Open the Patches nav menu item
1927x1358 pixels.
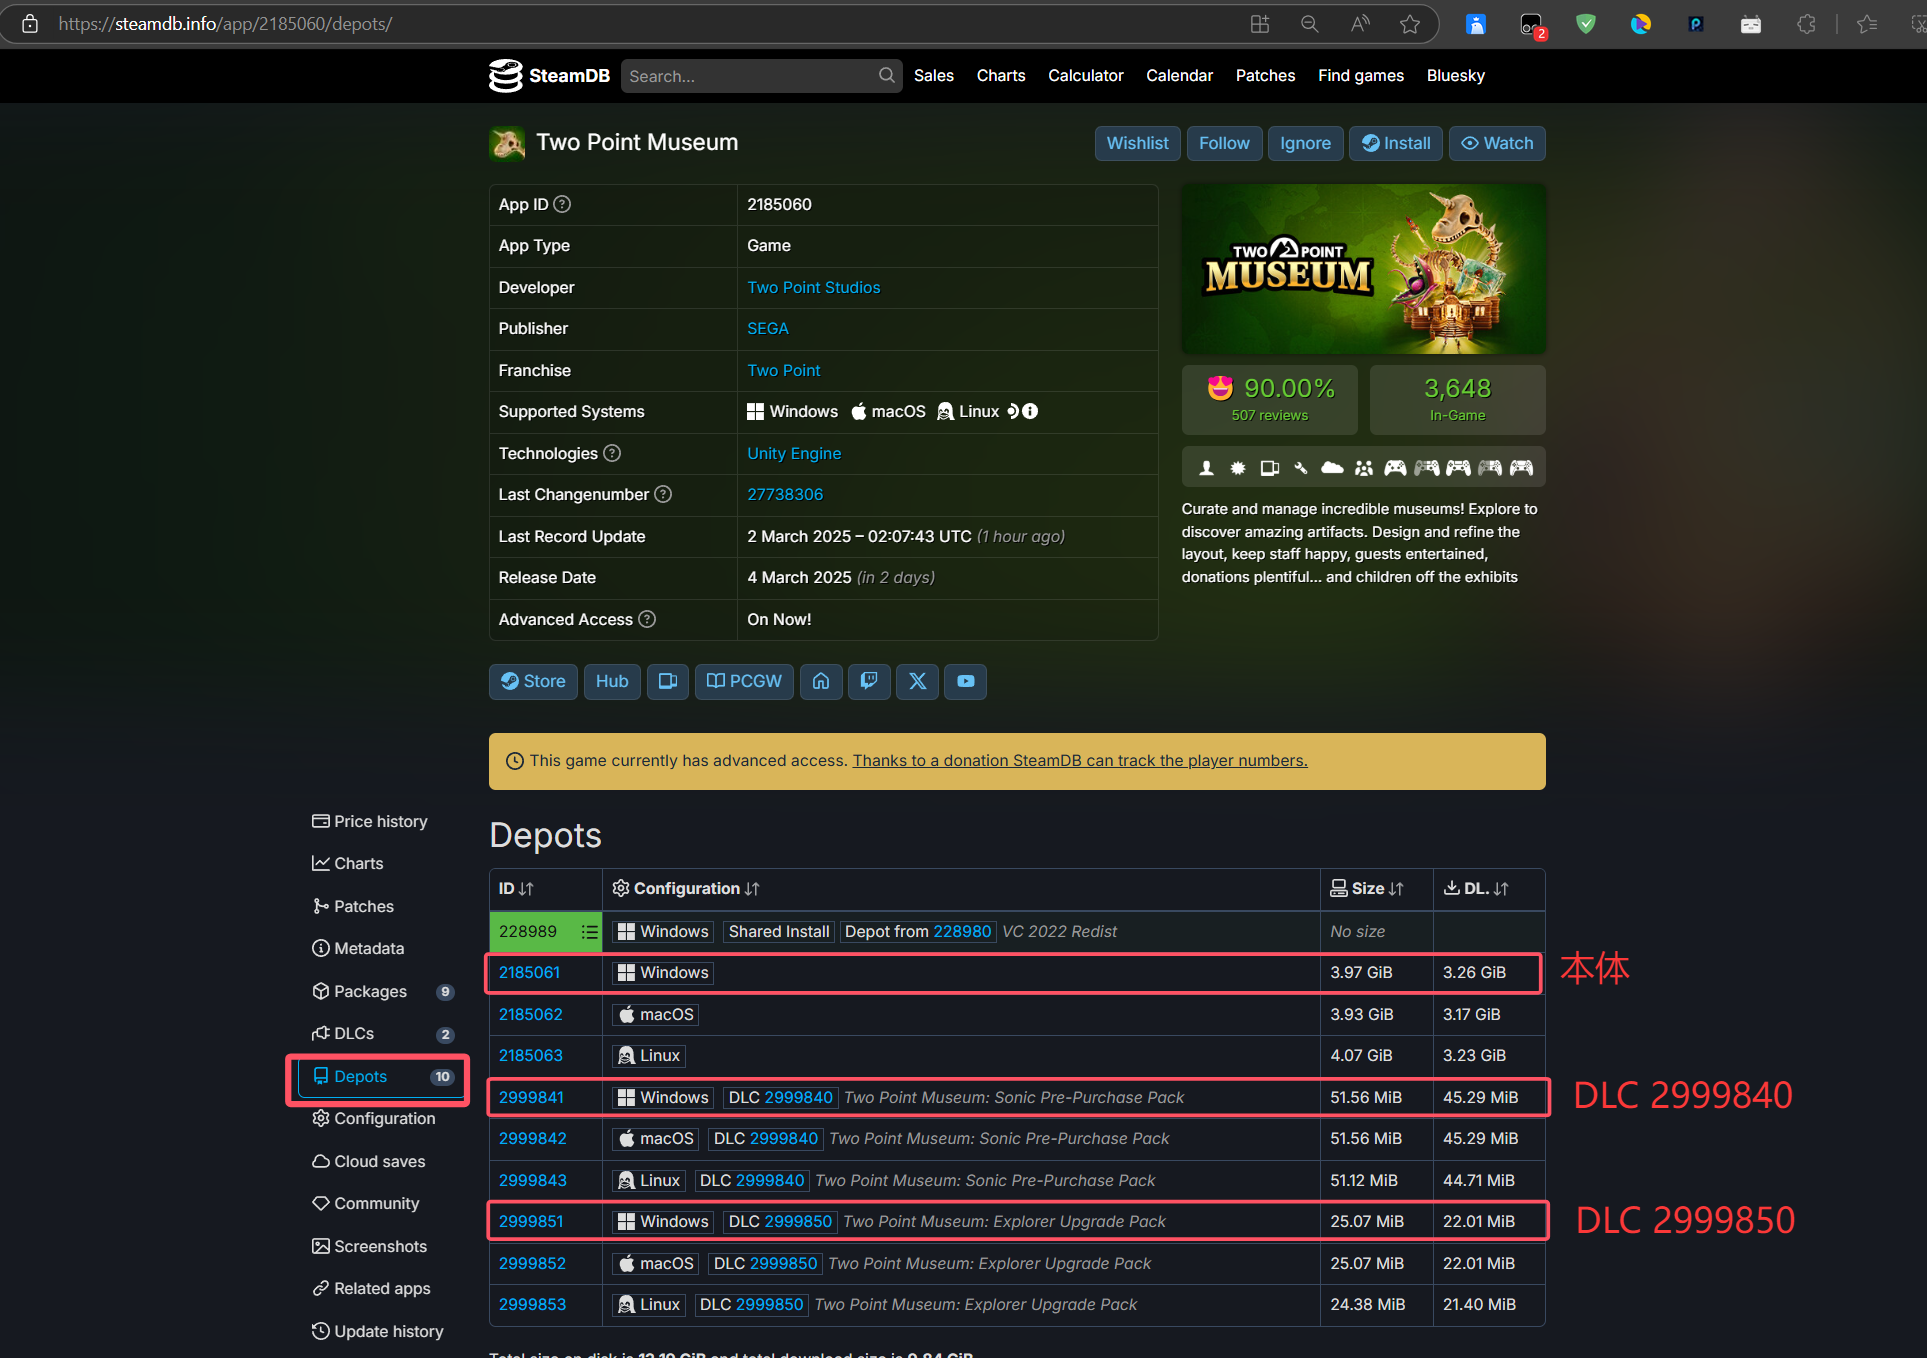(1265, 76)
